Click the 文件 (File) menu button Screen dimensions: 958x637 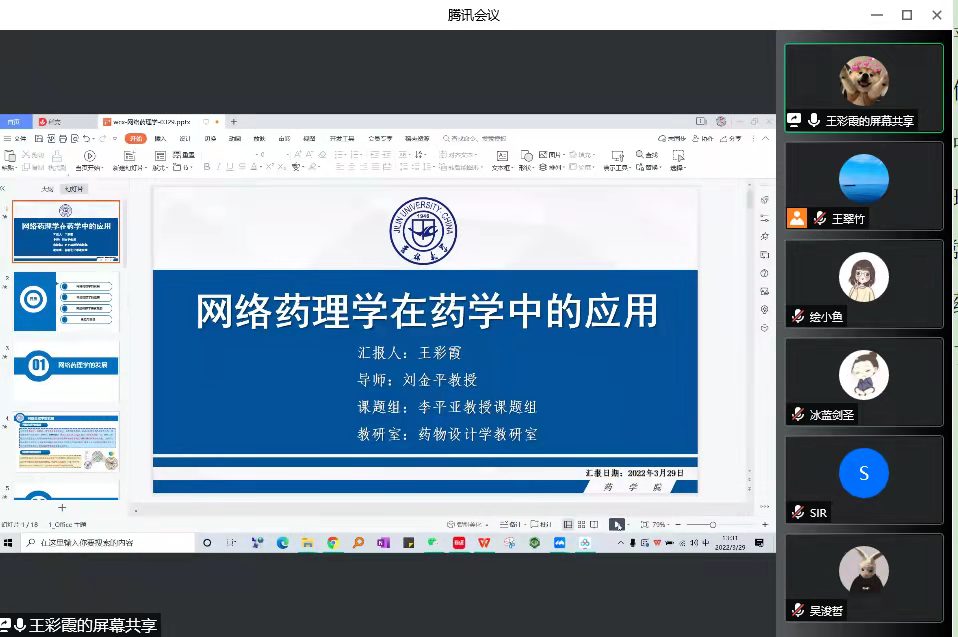pyautogui.click(x=18, y=138)
